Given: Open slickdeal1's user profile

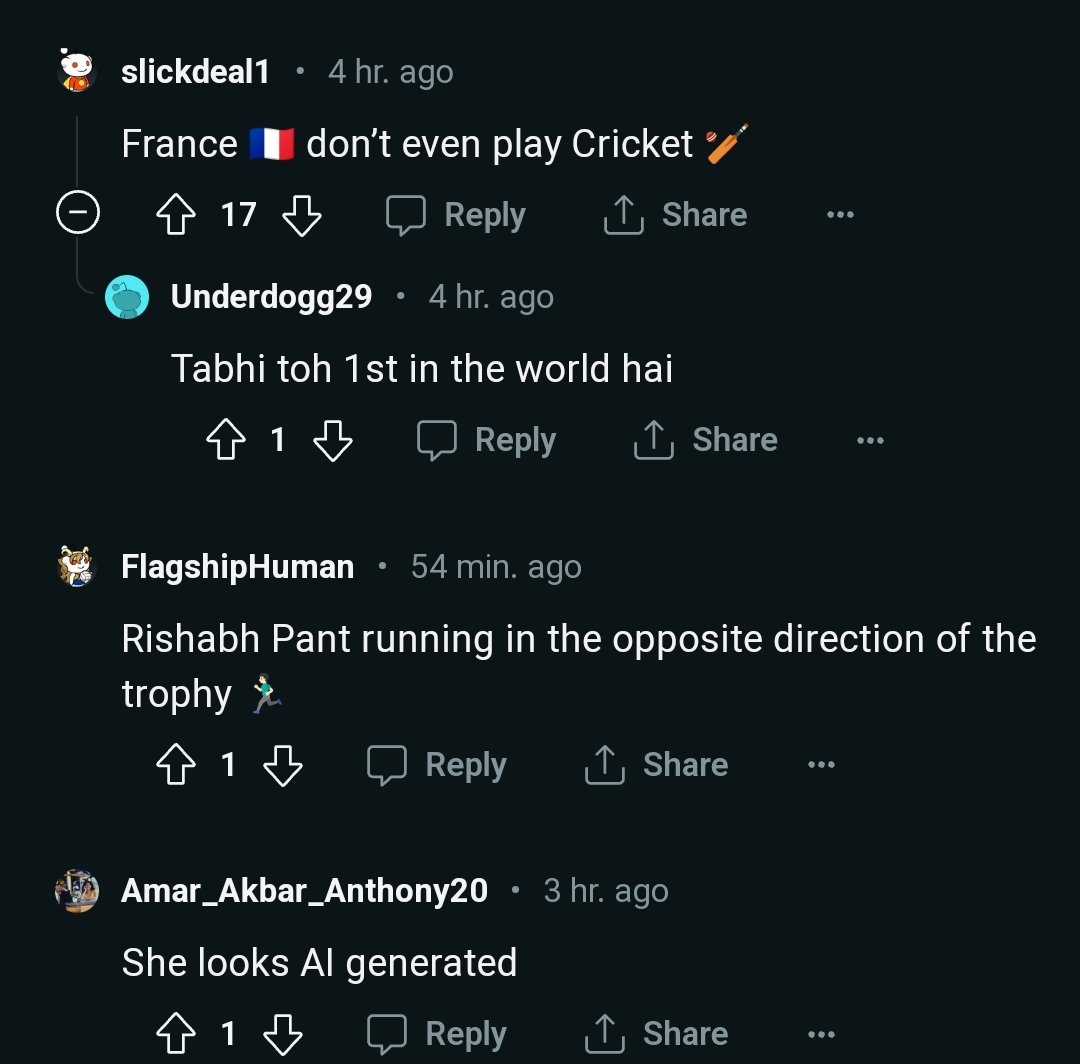Looking at the screenshot, I should [x=195, y=72].
